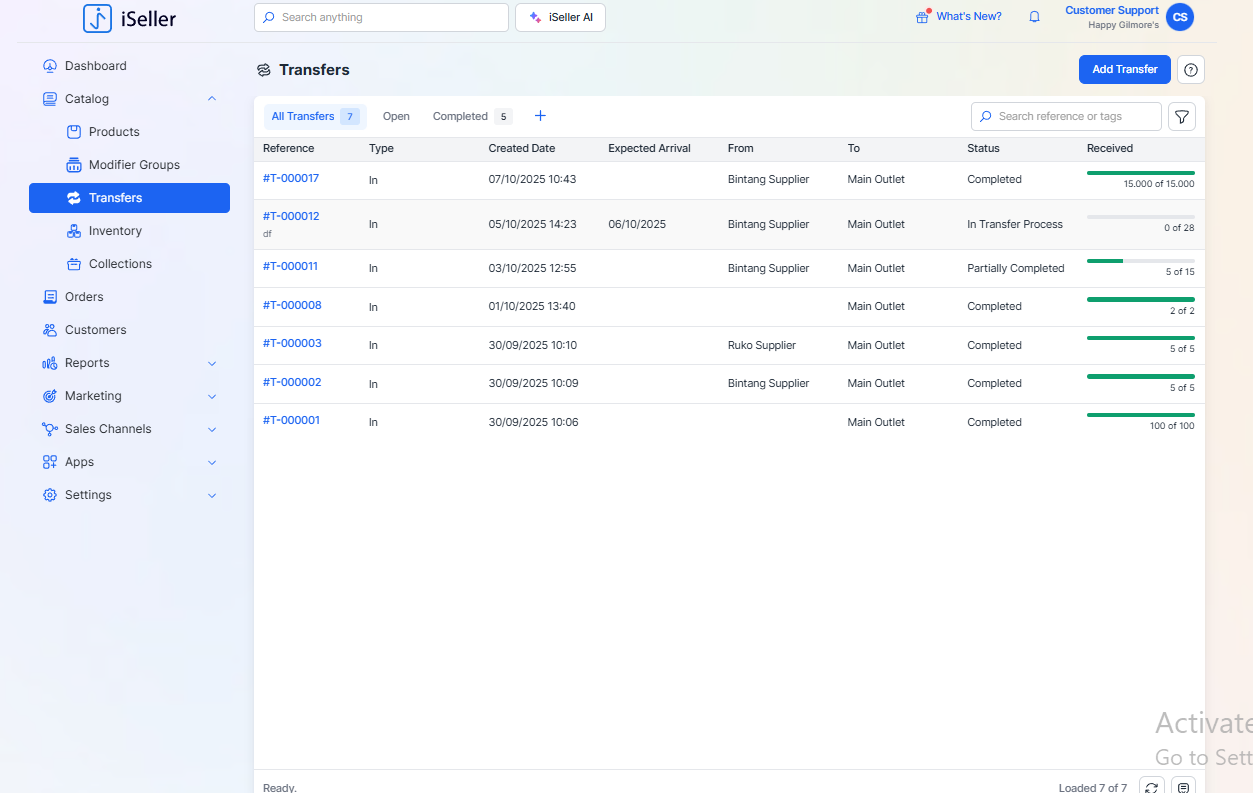Expand the Sales Channels menu
The height and width of the screenshot is (793, 1253).
211,429
